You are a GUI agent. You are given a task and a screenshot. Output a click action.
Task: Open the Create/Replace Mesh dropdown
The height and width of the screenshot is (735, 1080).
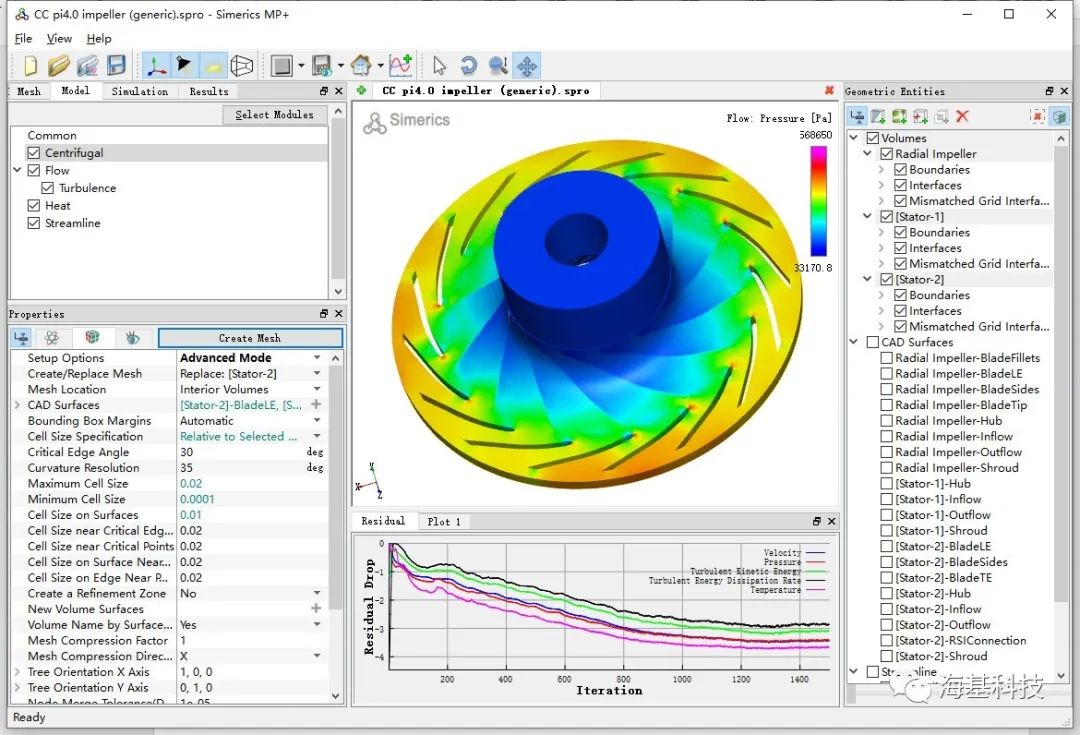pos(317,373)
